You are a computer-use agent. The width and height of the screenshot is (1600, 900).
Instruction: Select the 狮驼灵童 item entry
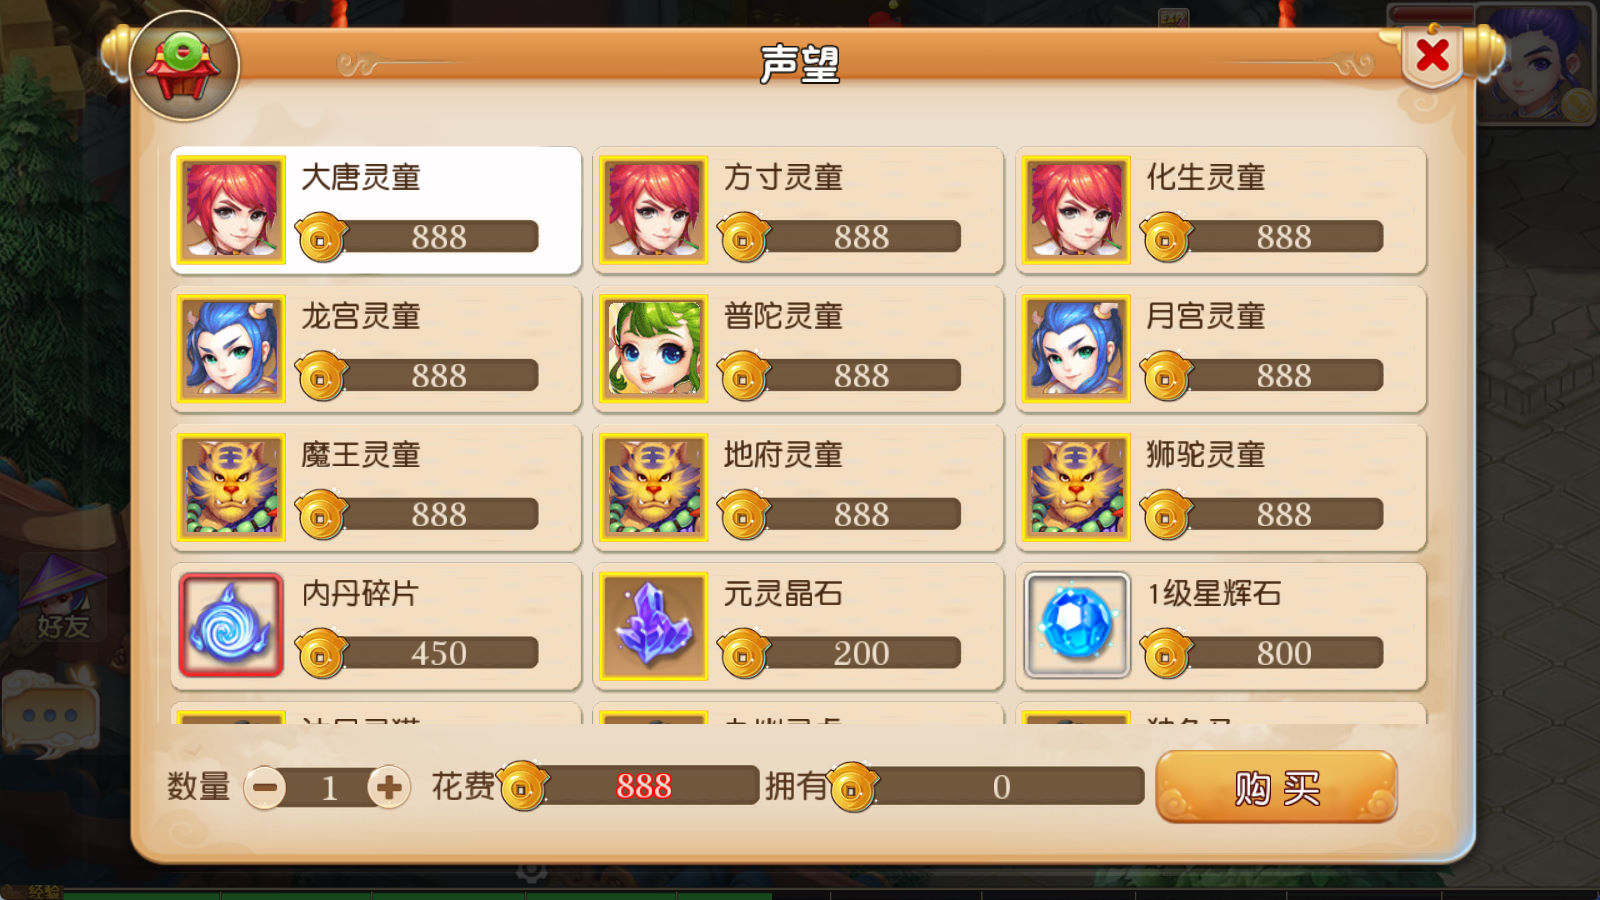coord(1221,488)
